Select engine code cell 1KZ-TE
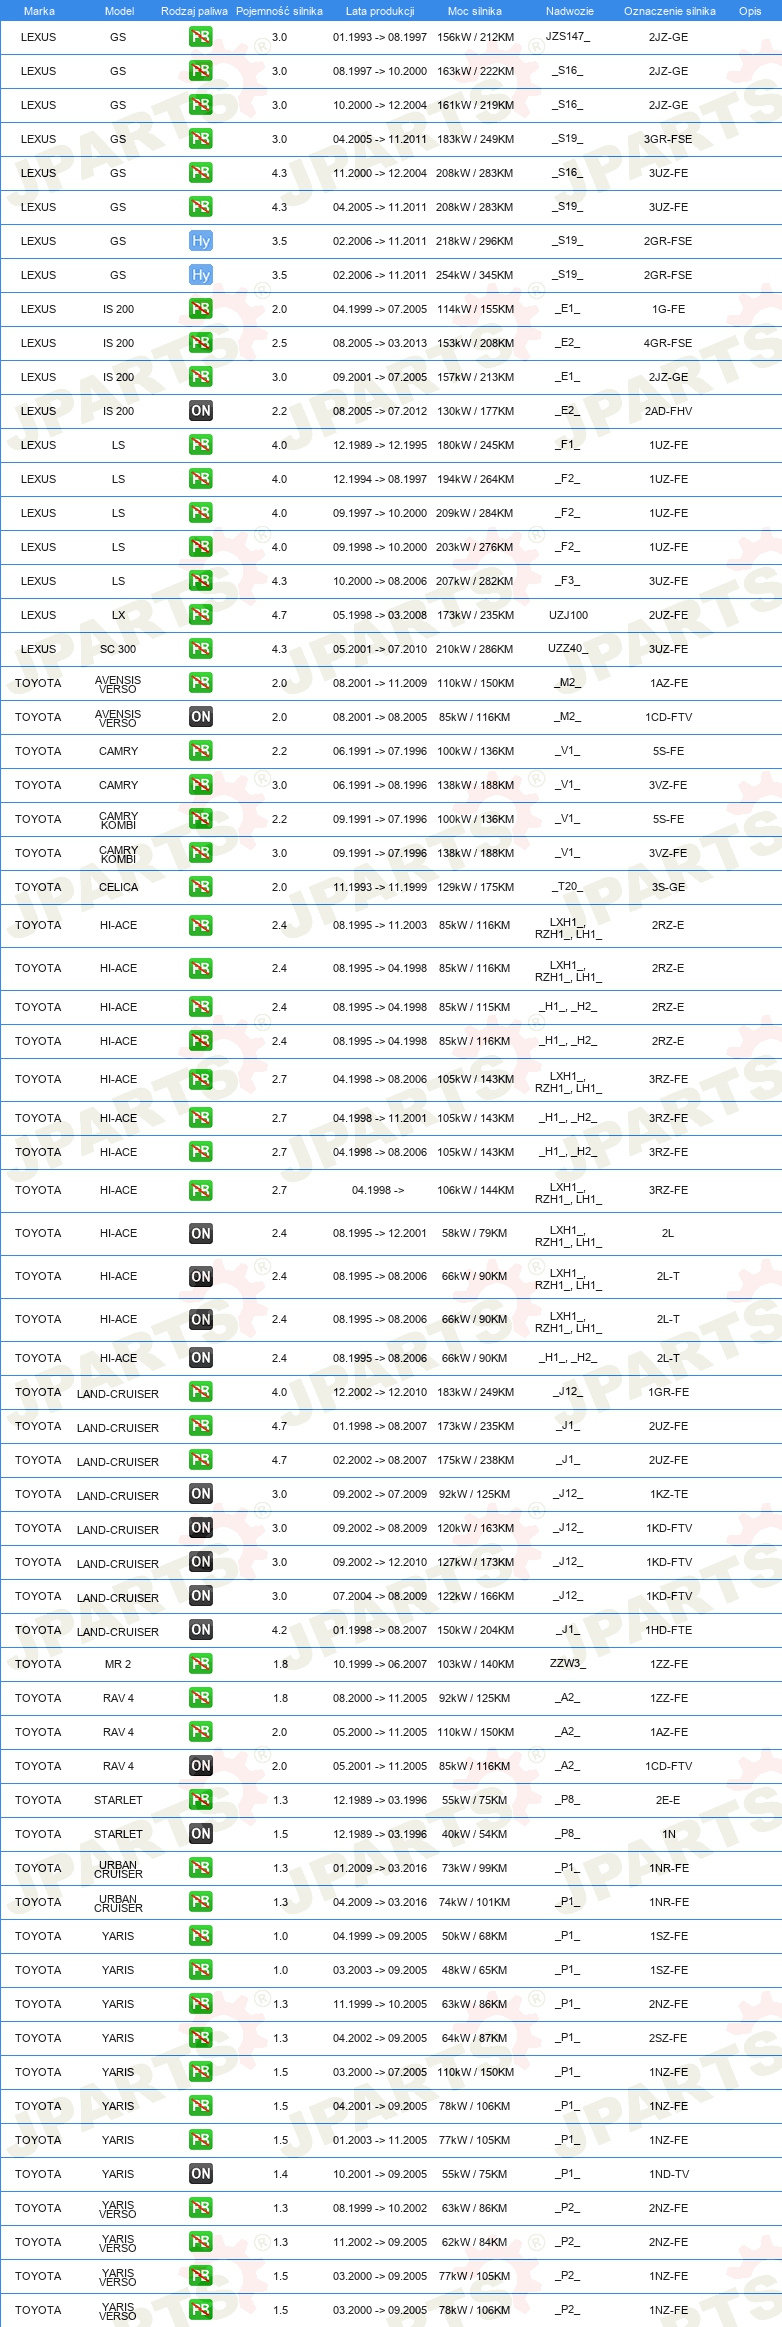Screen dimensions: 782x2327 coord(668,1494)
